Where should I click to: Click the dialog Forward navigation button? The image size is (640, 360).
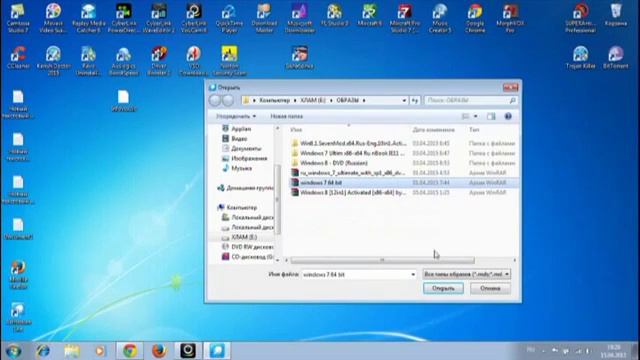[228, 100]
